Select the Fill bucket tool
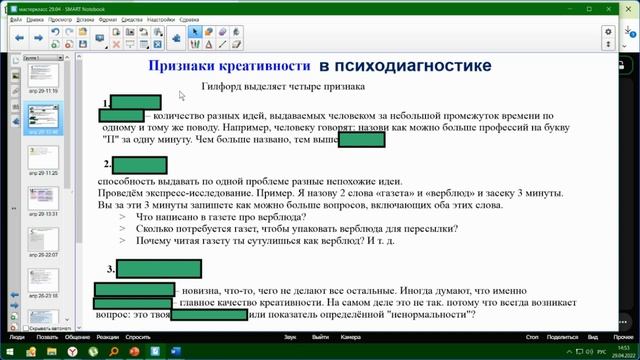 click(x=236, y=32)
